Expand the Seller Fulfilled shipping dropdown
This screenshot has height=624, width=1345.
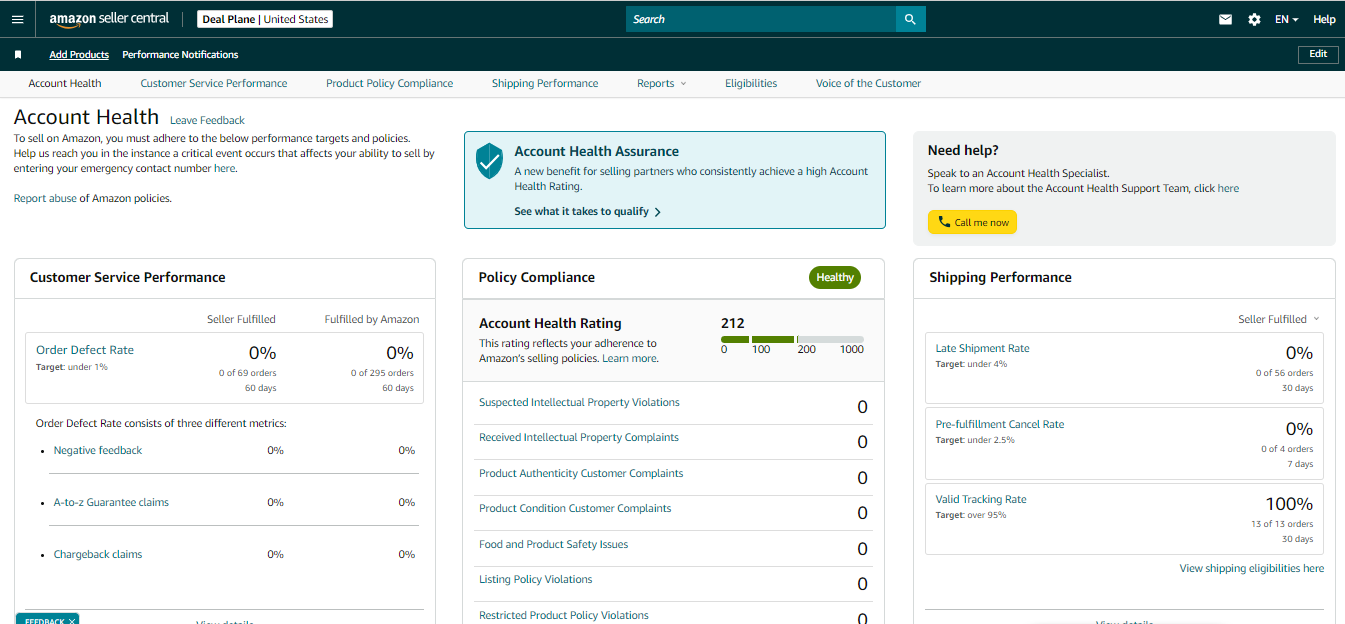coord(1279,319)
